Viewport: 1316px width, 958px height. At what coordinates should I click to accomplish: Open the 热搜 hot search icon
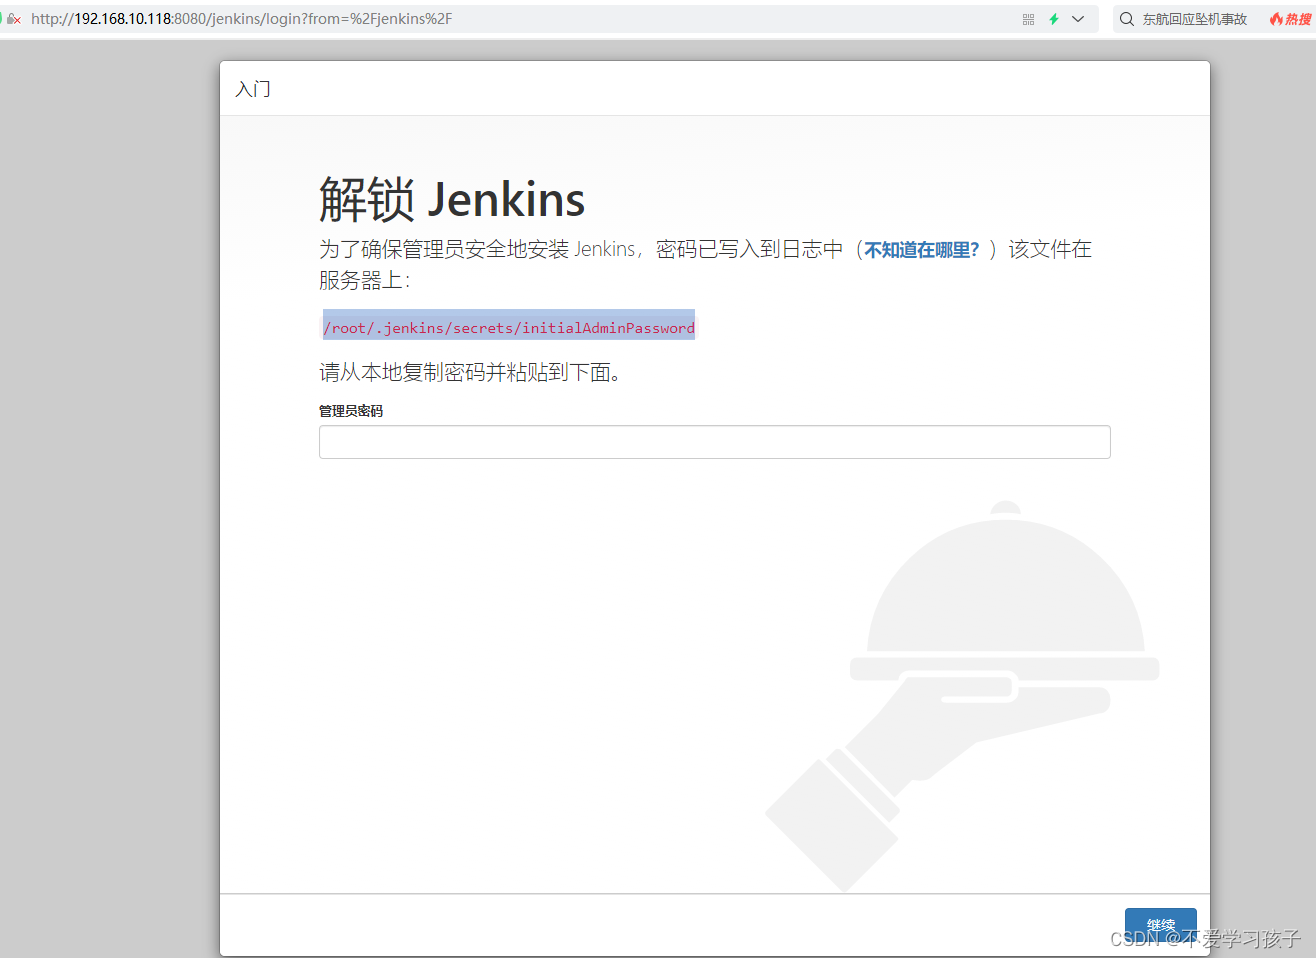tap(1291, 19)
